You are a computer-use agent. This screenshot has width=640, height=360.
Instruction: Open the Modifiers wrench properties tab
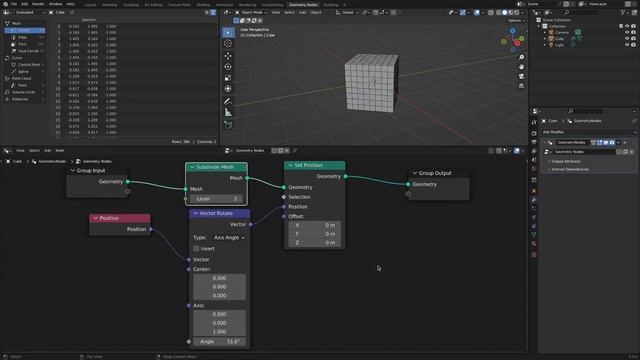coord(534,200)
